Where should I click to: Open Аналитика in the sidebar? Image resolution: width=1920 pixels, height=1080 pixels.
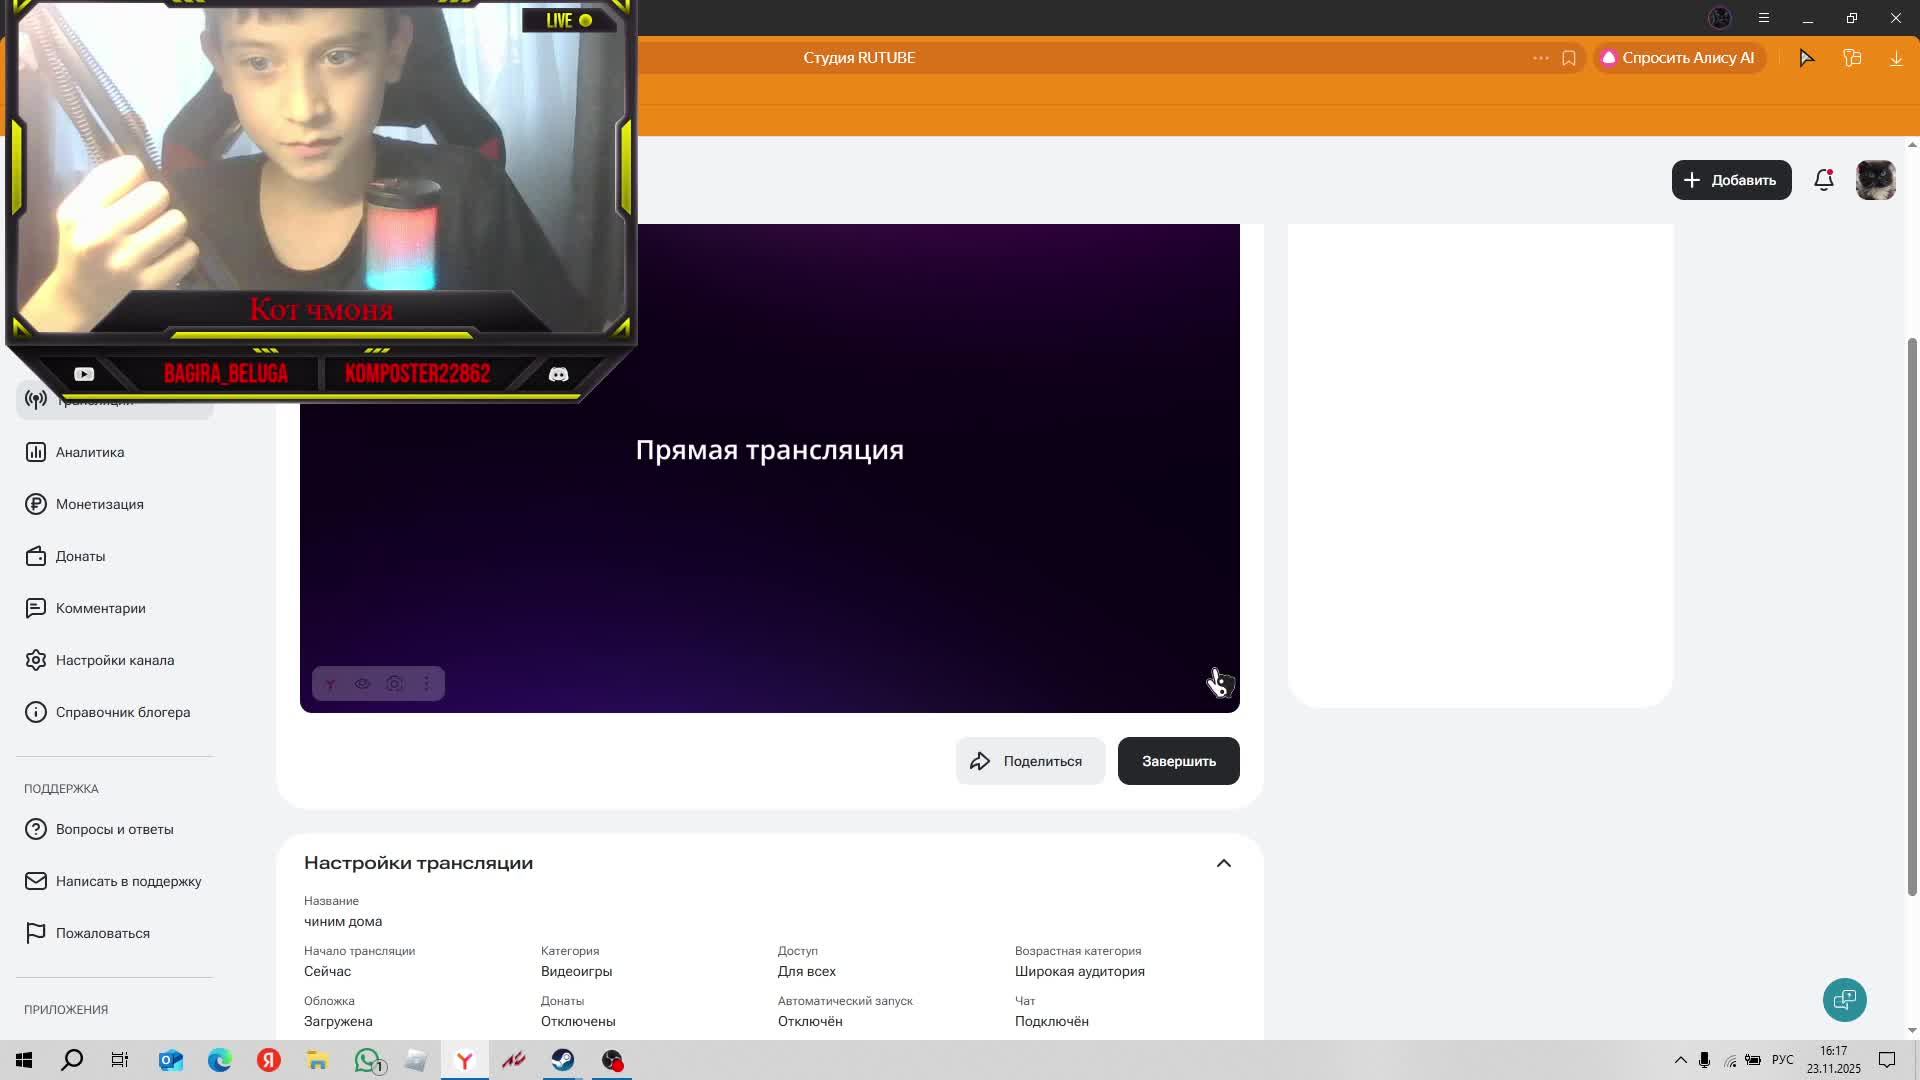point(90,452)
